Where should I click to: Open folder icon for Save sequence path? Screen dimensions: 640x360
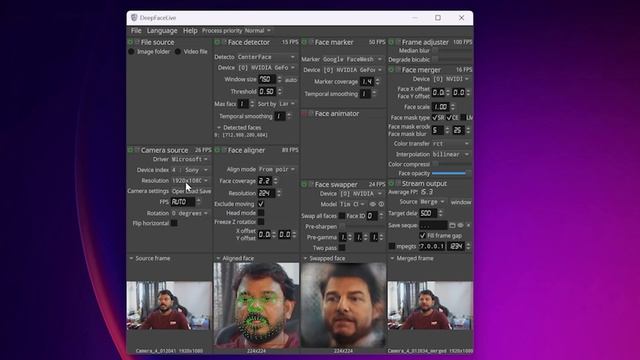click(452, 225)
